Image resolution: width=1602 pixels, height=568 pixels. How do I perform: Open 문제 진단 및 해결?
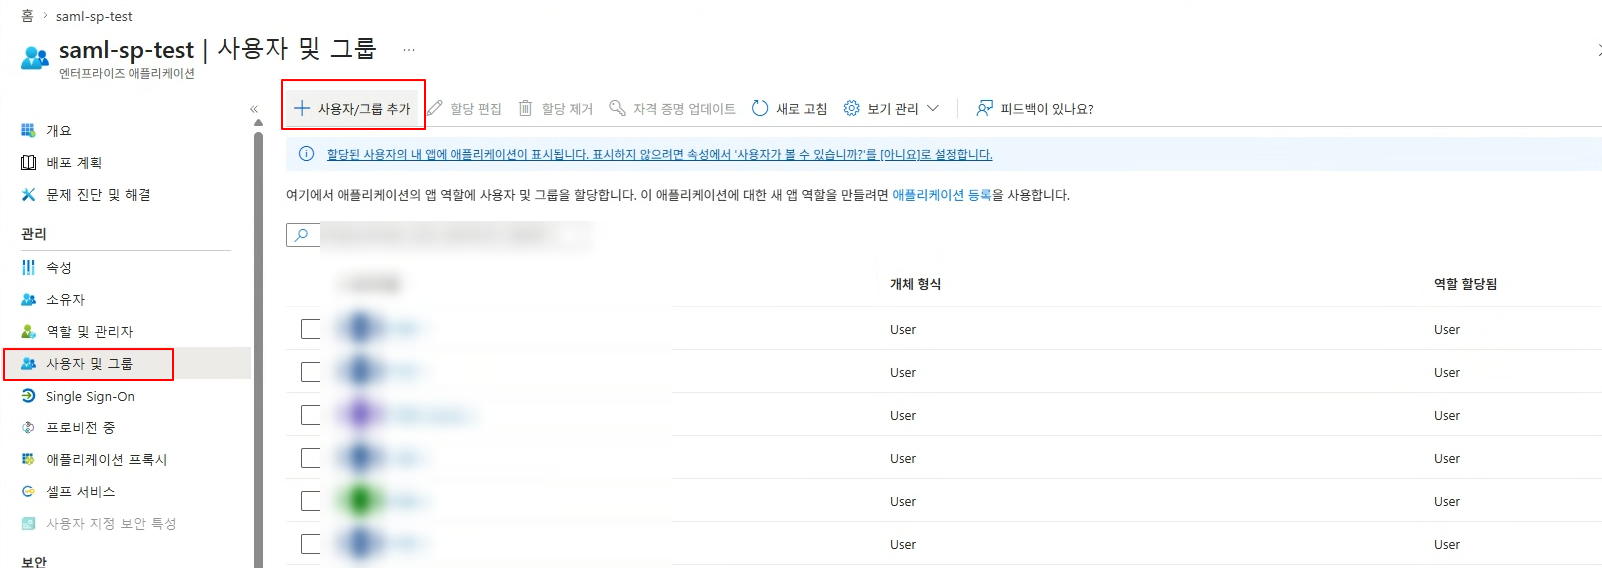point(98,194)
